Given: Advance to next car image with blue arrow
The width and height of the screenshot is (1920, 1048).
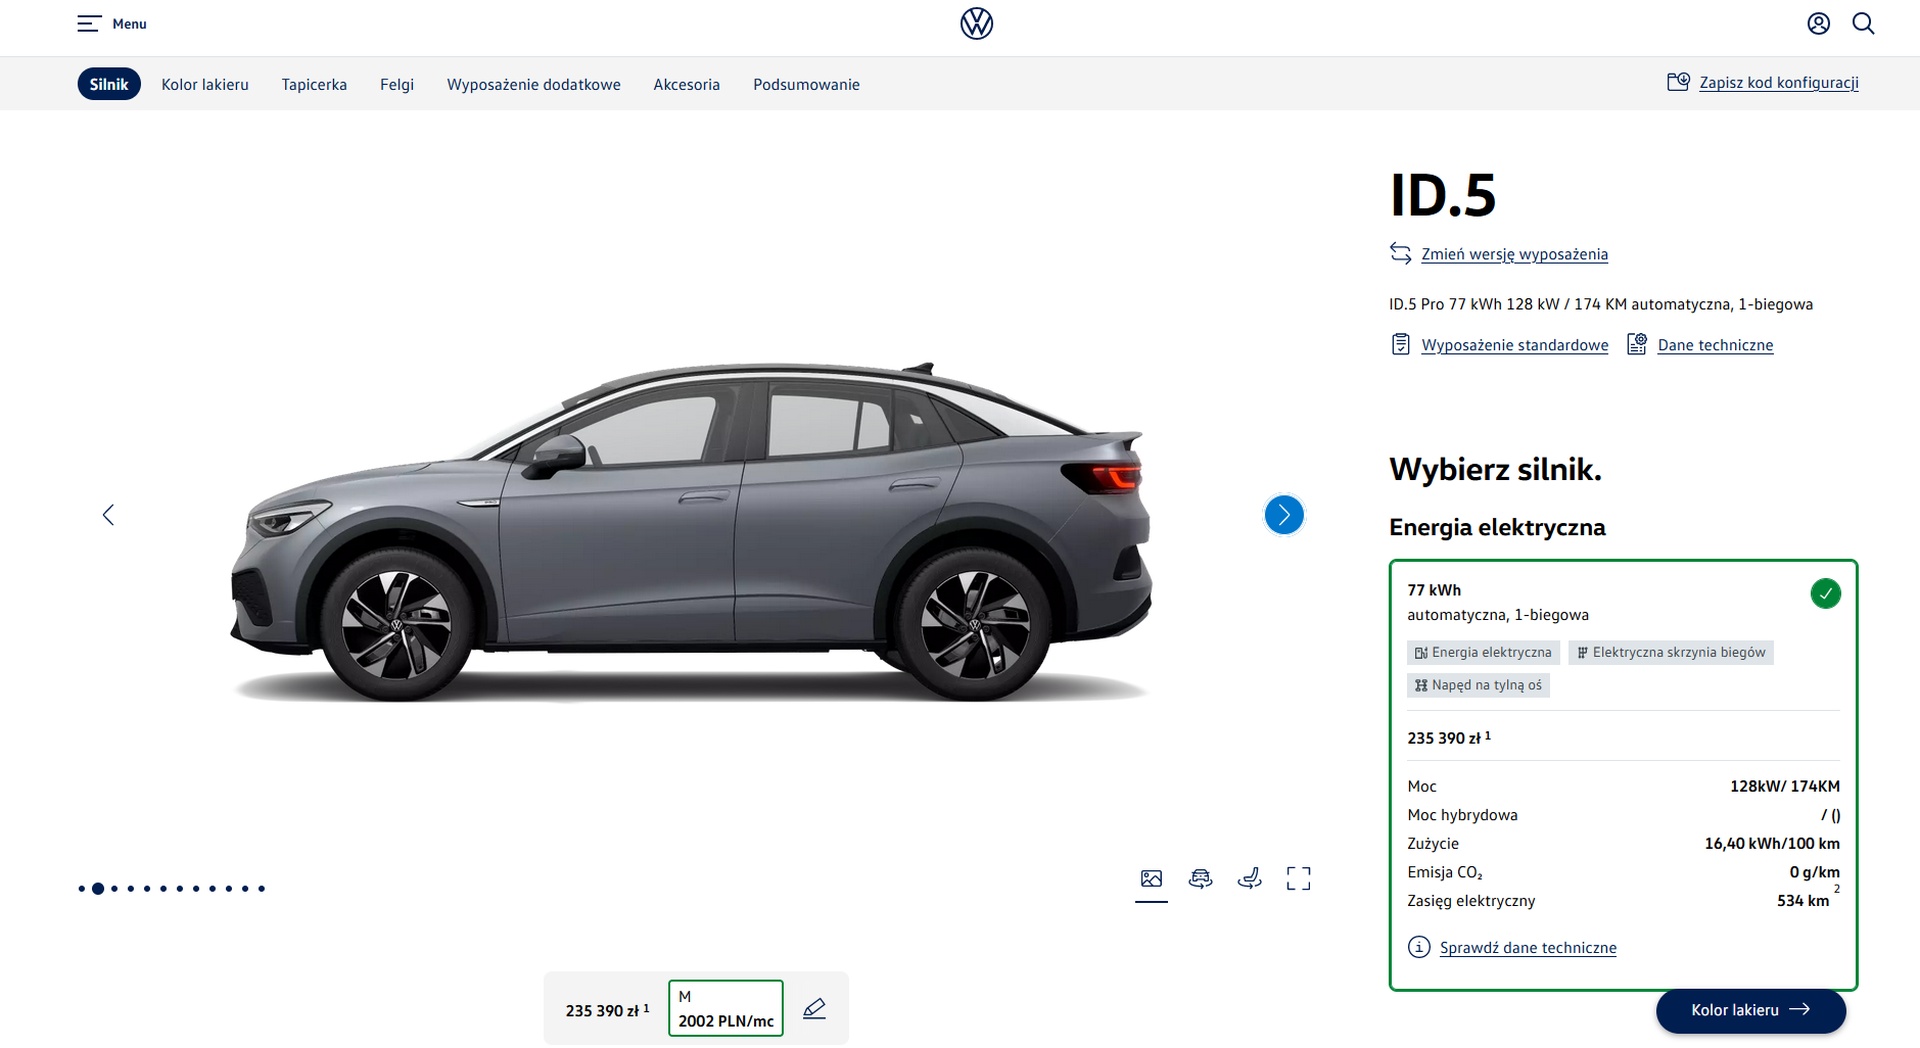Looking at the screenshot, I should (1284, 515).
